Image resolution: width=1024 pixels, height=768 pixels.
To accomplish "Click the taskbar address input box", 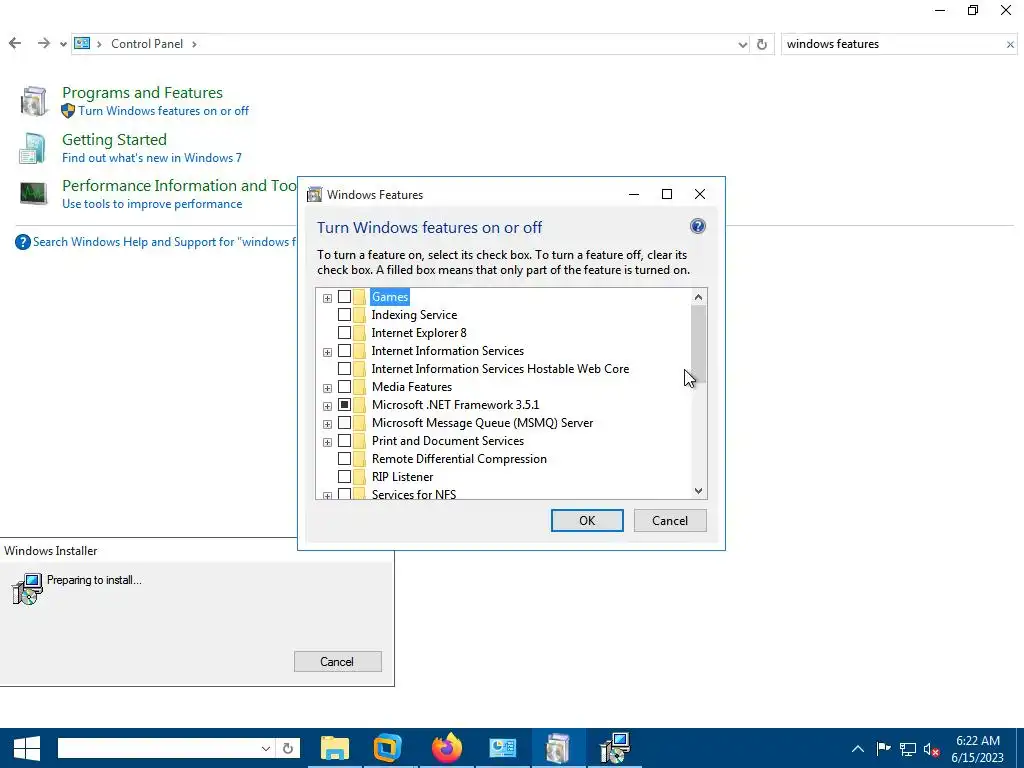I will point(158,748).
